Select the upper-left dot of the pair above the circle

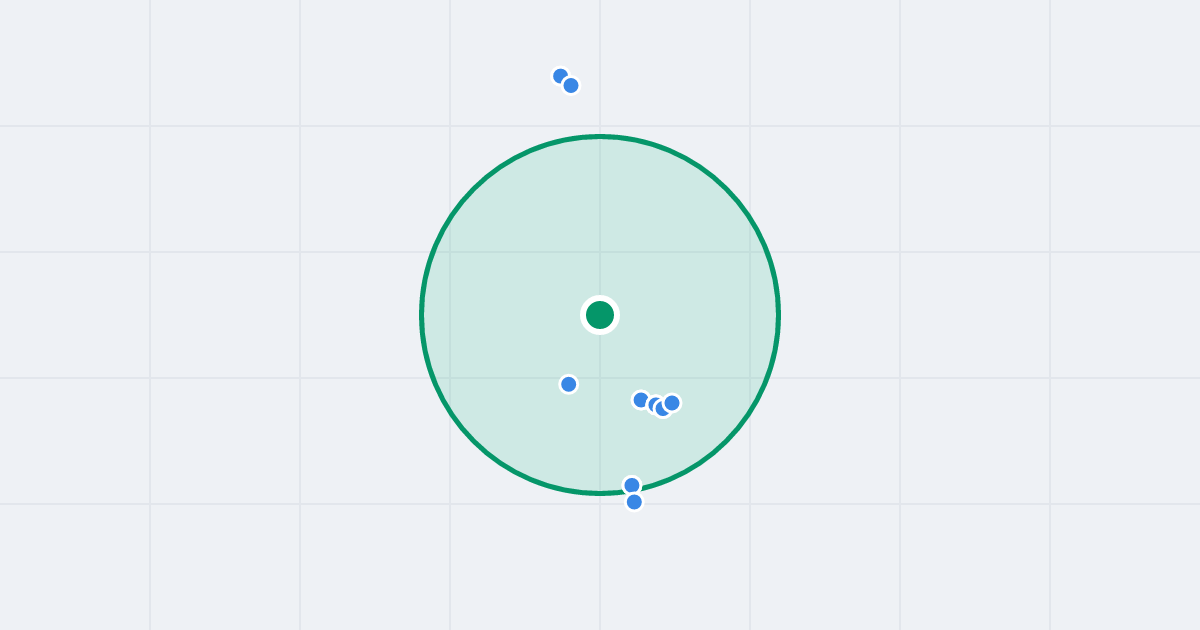[x=561, y=76]
